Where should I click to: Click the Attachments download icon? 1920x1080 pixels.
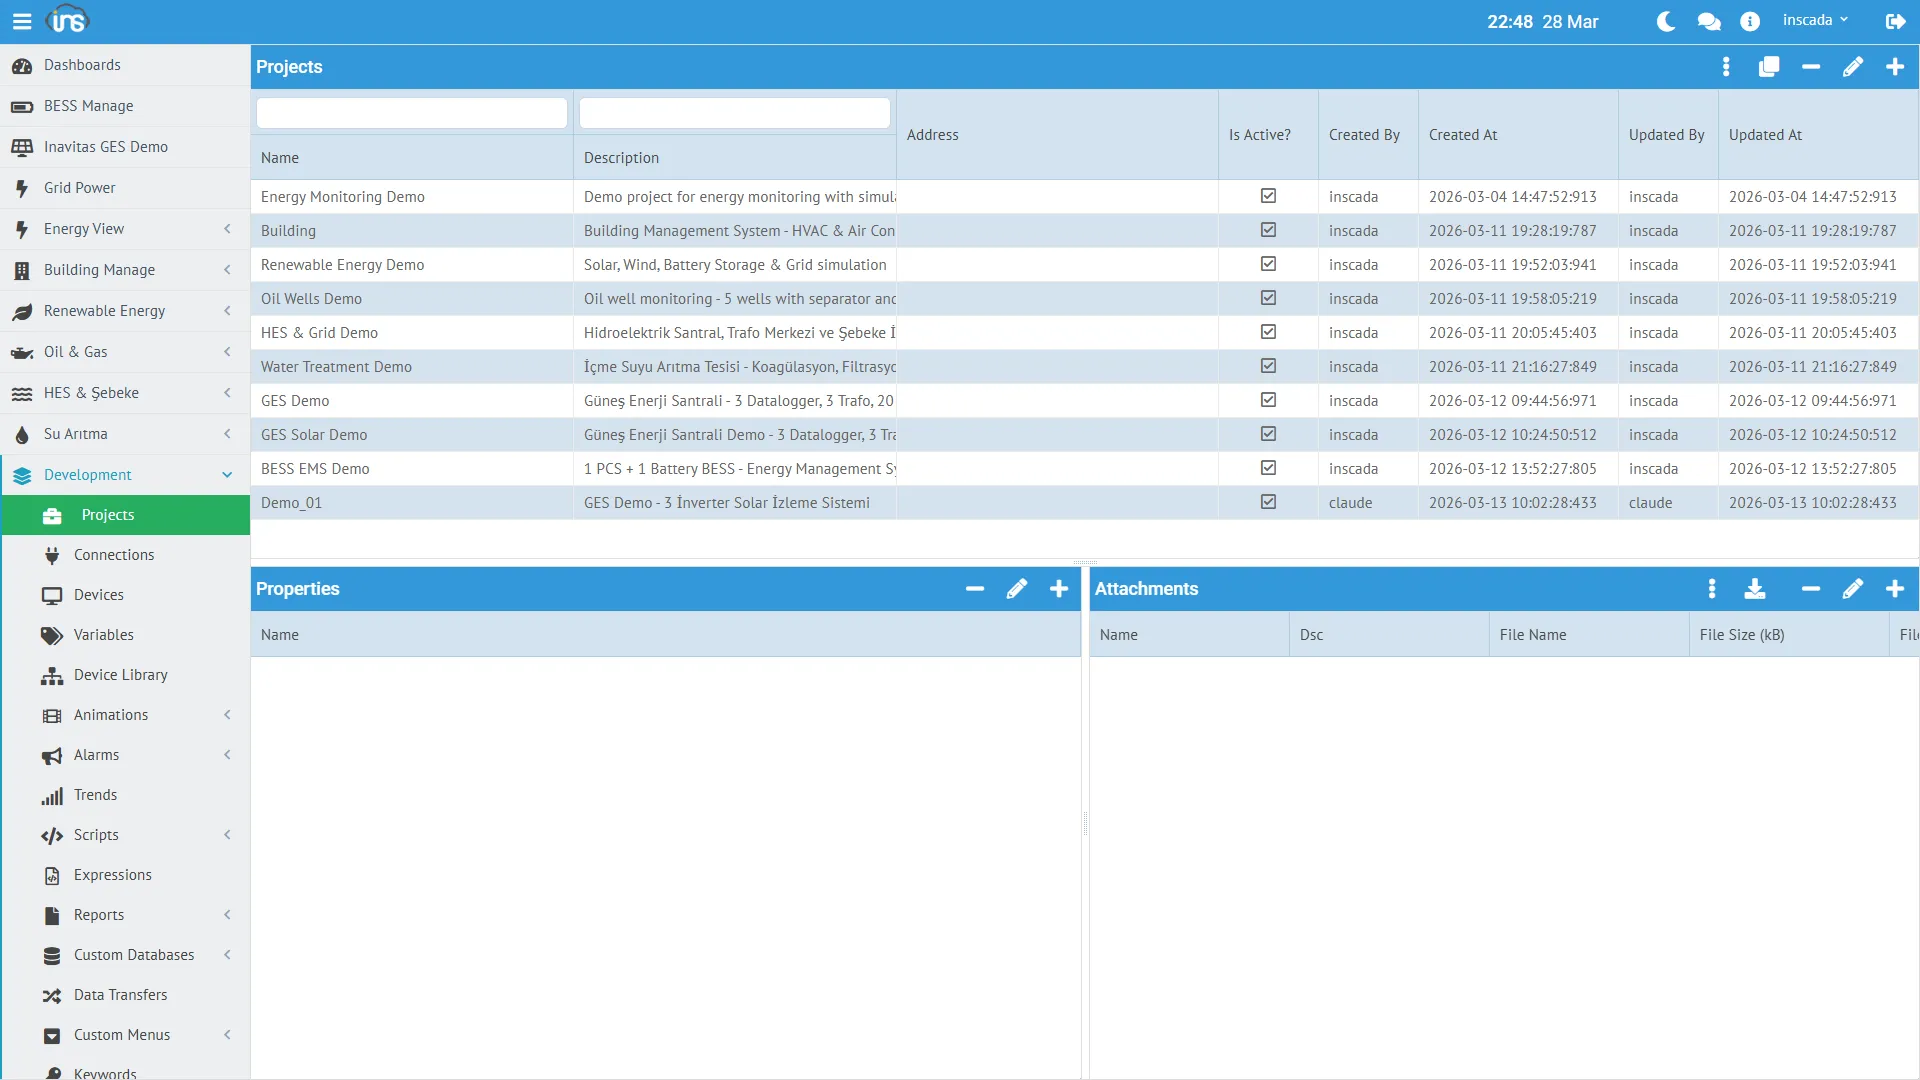coord(1754,589)
